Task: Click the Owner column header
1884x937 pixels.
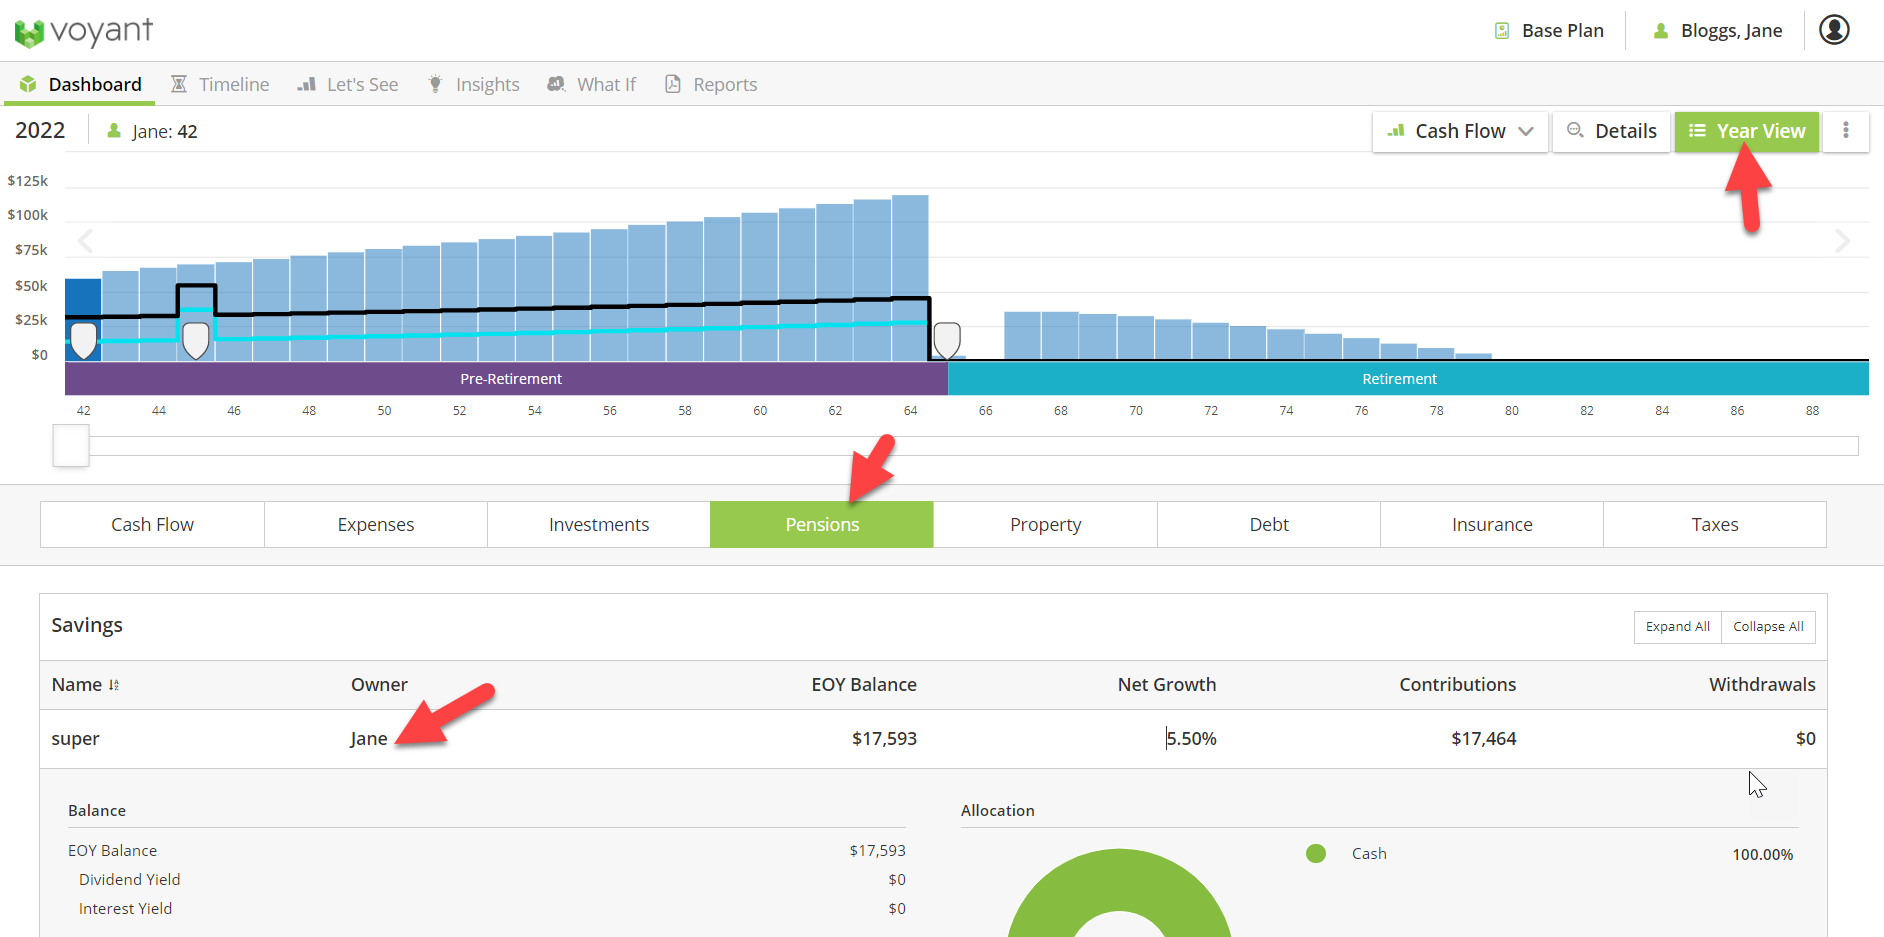Action: click(x=379, y=685)
